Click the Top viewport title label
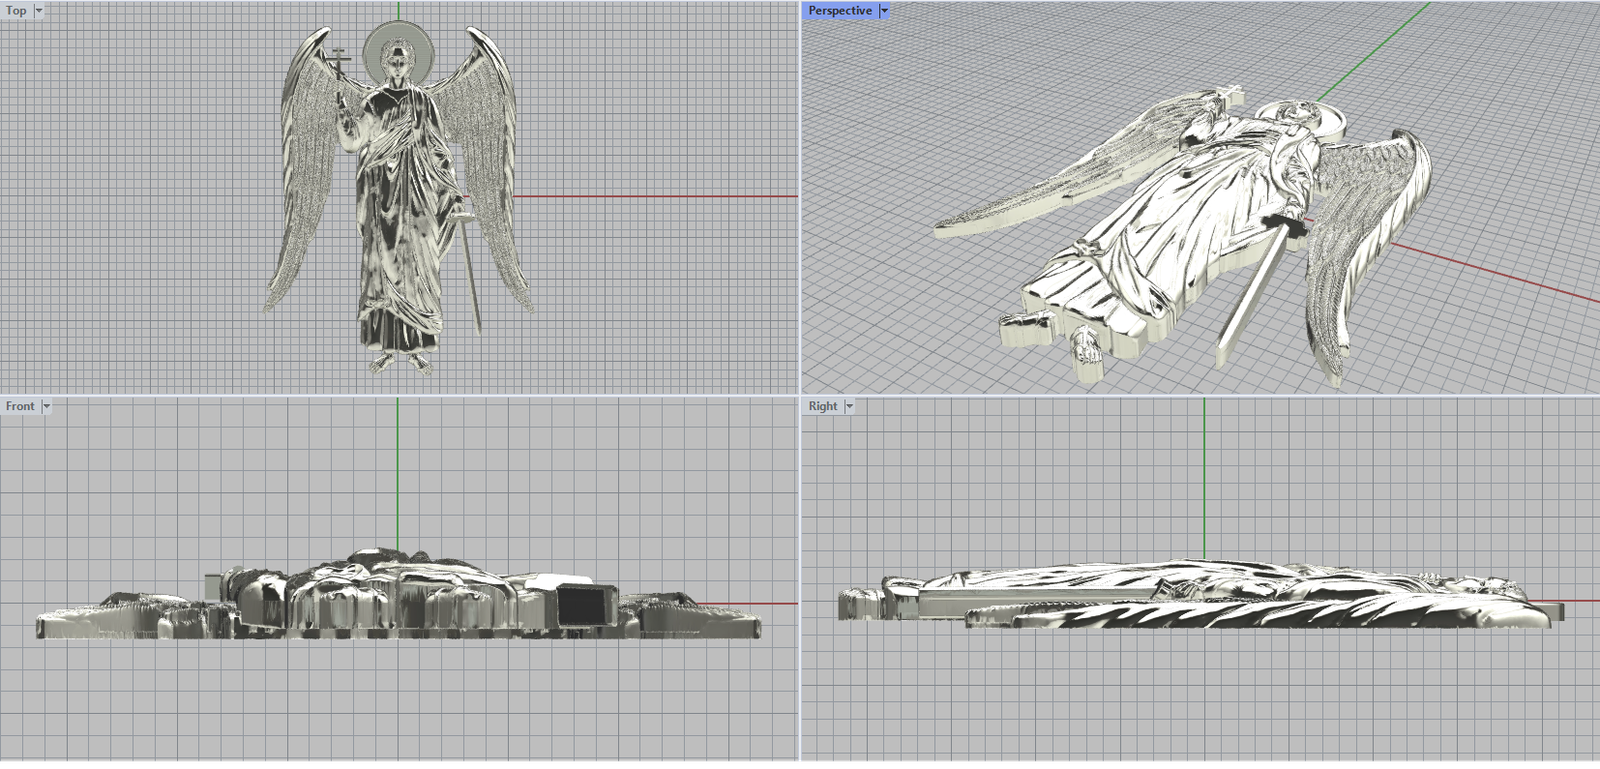This screenshot has width=1600, height=769. 16,11
